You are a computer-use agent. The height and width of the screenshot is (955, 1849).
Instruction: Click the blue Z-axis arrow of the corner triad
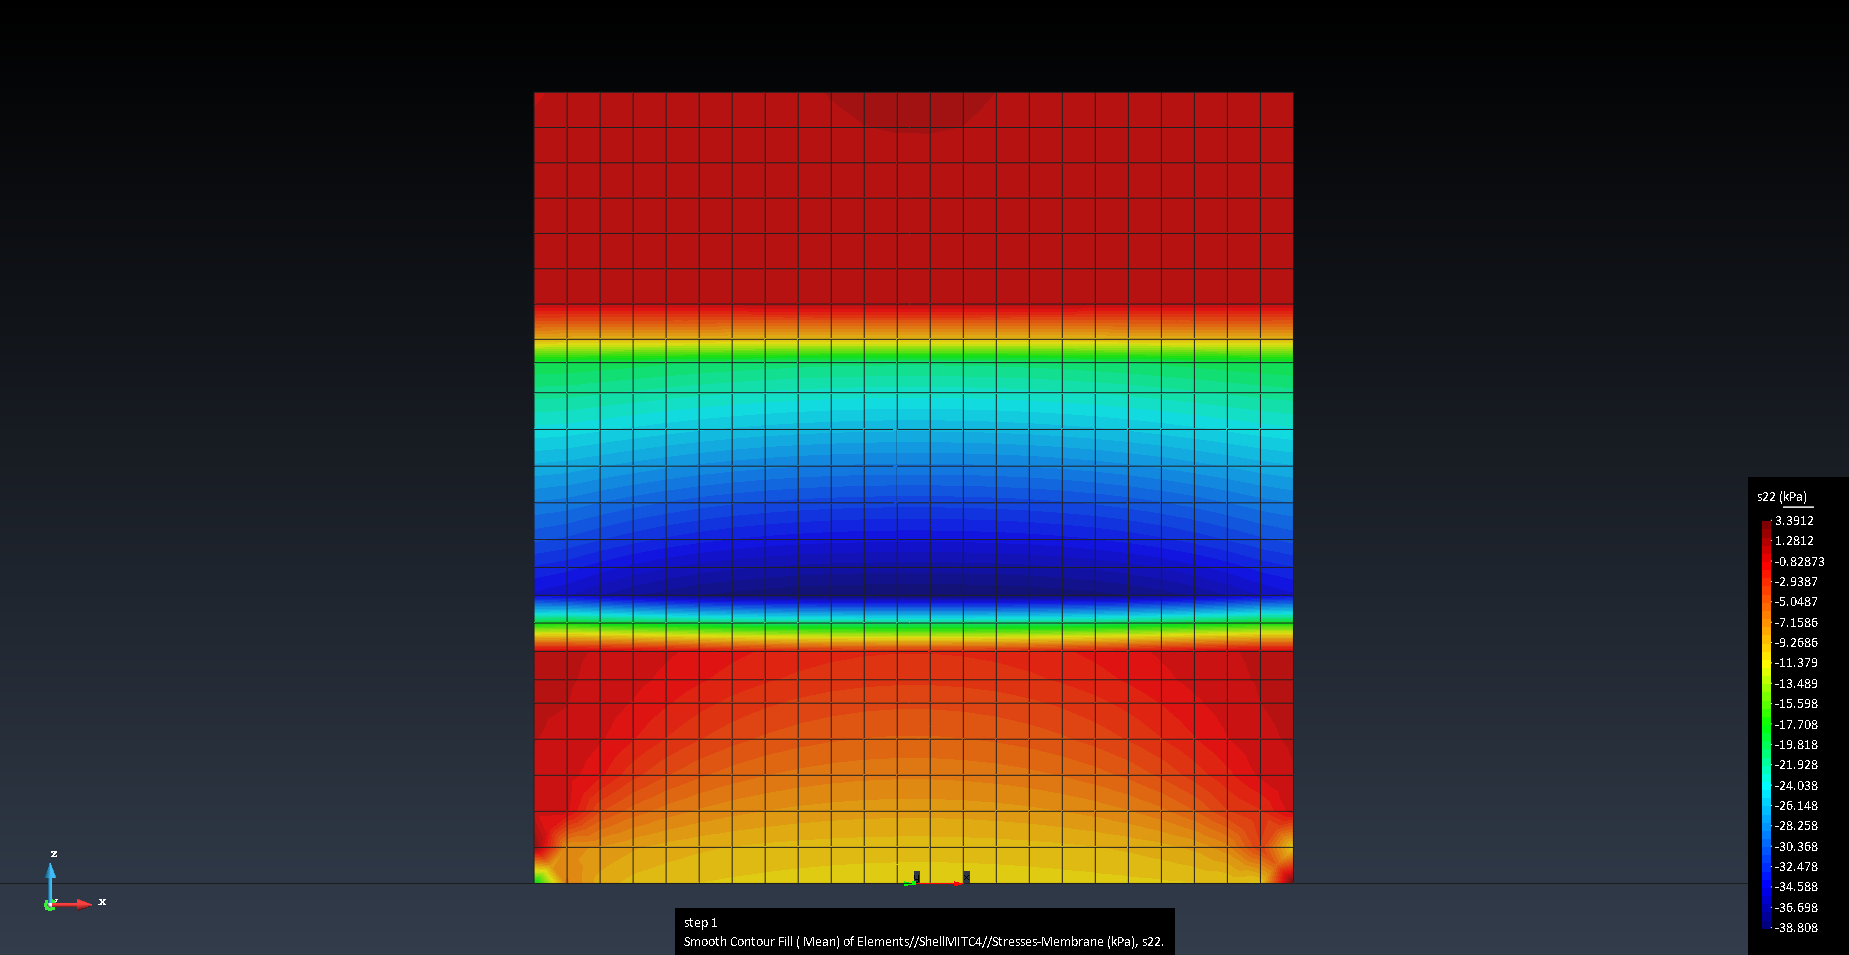tap(51, 876)
